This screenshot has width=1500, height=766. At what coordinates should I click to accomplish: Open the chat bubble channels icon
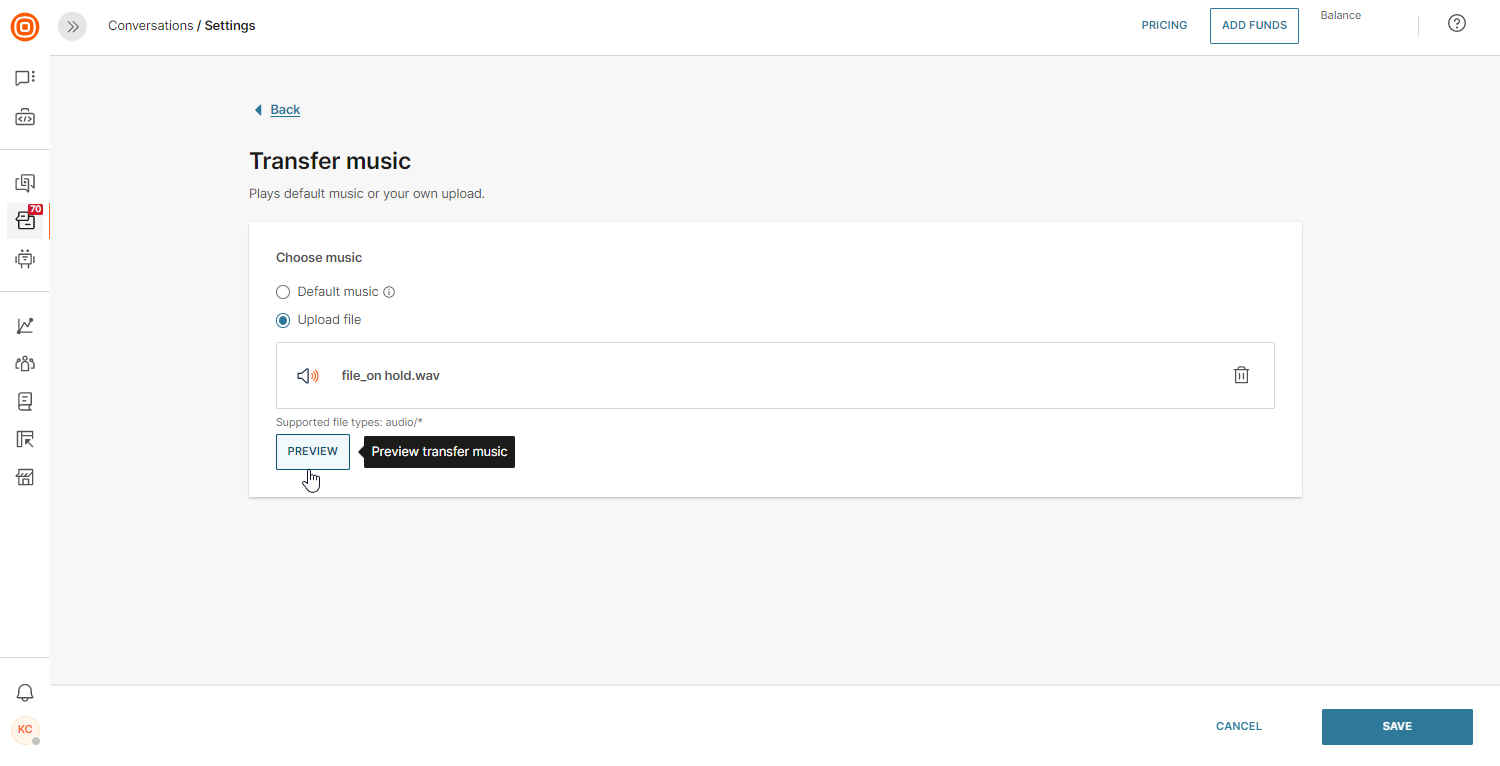(x=25, y=78)
